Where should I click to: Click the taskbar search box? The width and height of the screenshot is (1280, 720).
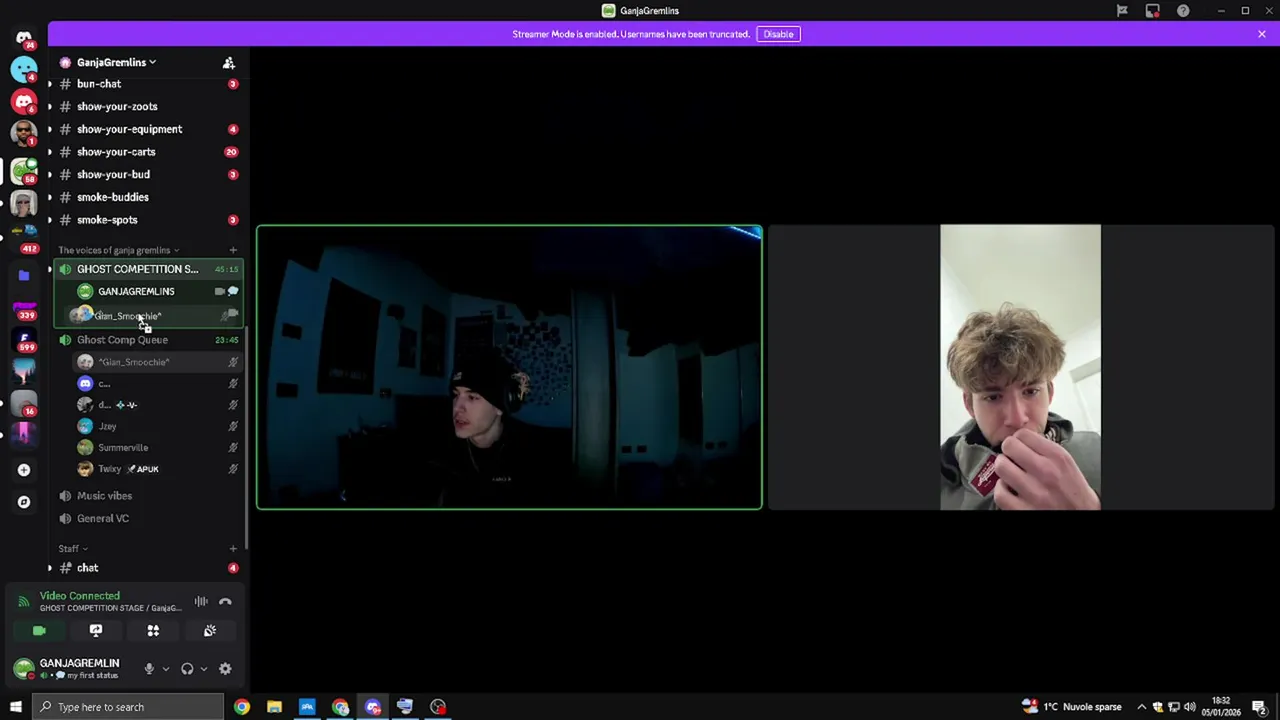click(127, 707)
